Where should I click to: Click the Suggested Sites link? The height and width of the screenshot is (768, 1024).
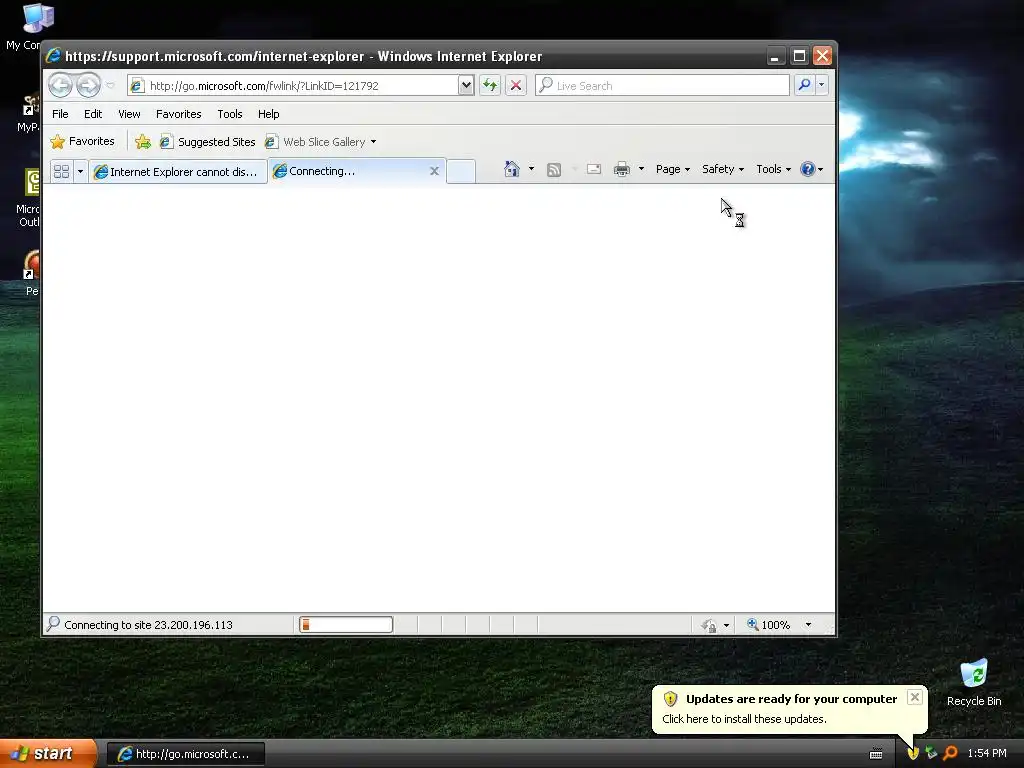pos(208,142)
